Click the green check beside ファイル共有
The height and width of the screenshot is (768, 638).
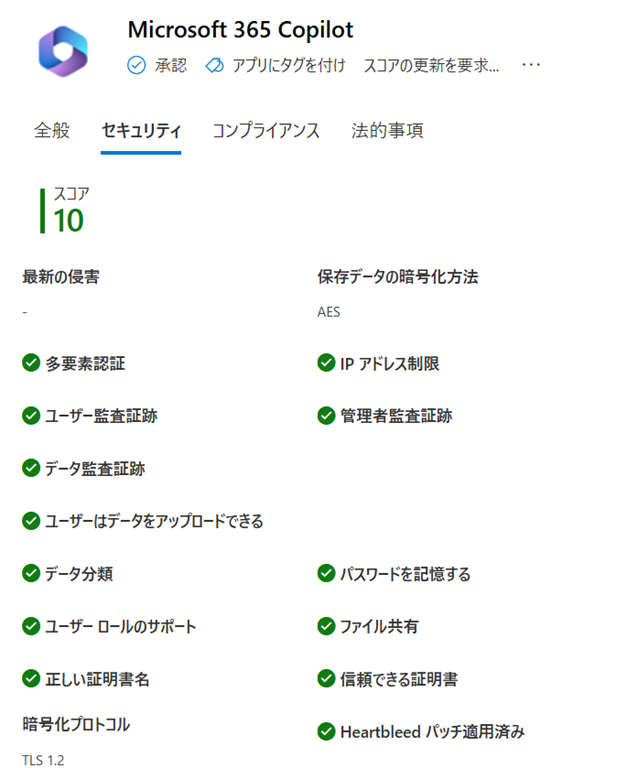(326, 626)
